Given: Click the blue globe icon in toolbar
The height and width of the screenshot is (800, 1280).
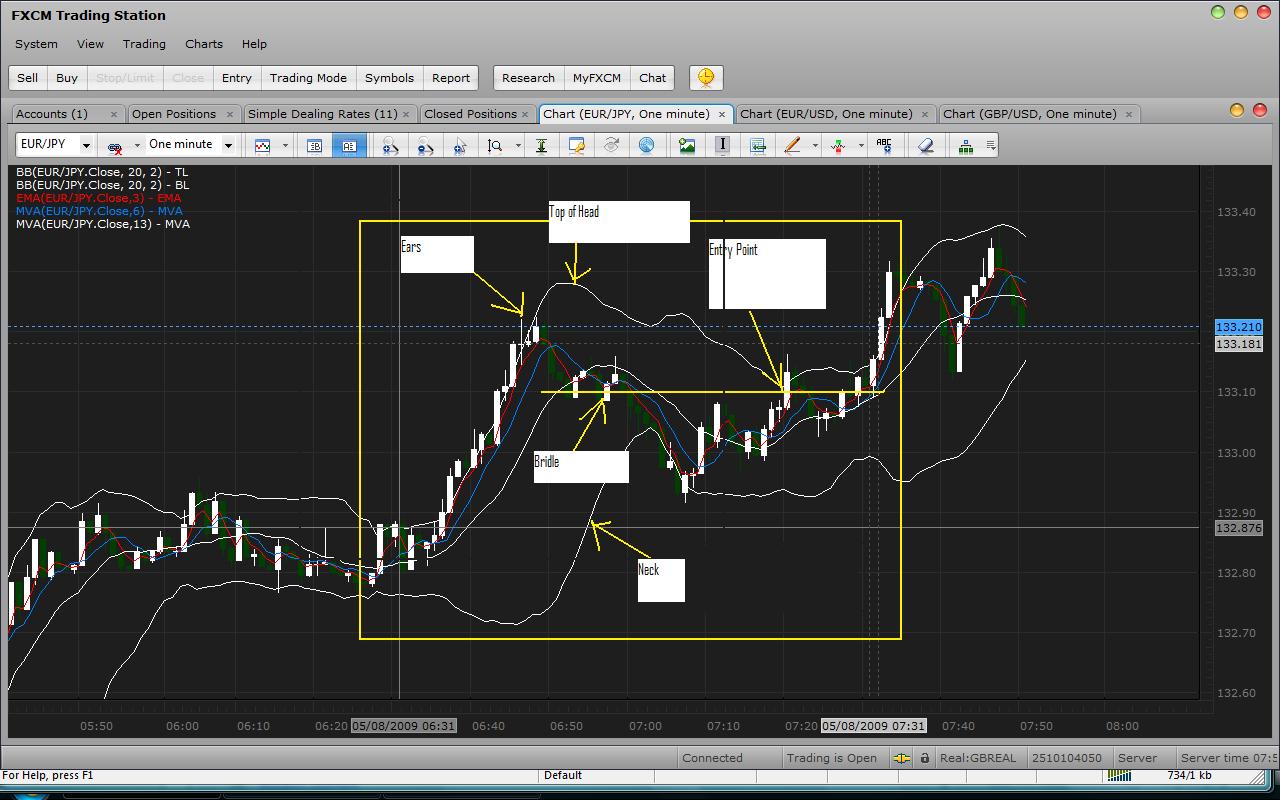Looking at the screenshot, I should [646, 146].
